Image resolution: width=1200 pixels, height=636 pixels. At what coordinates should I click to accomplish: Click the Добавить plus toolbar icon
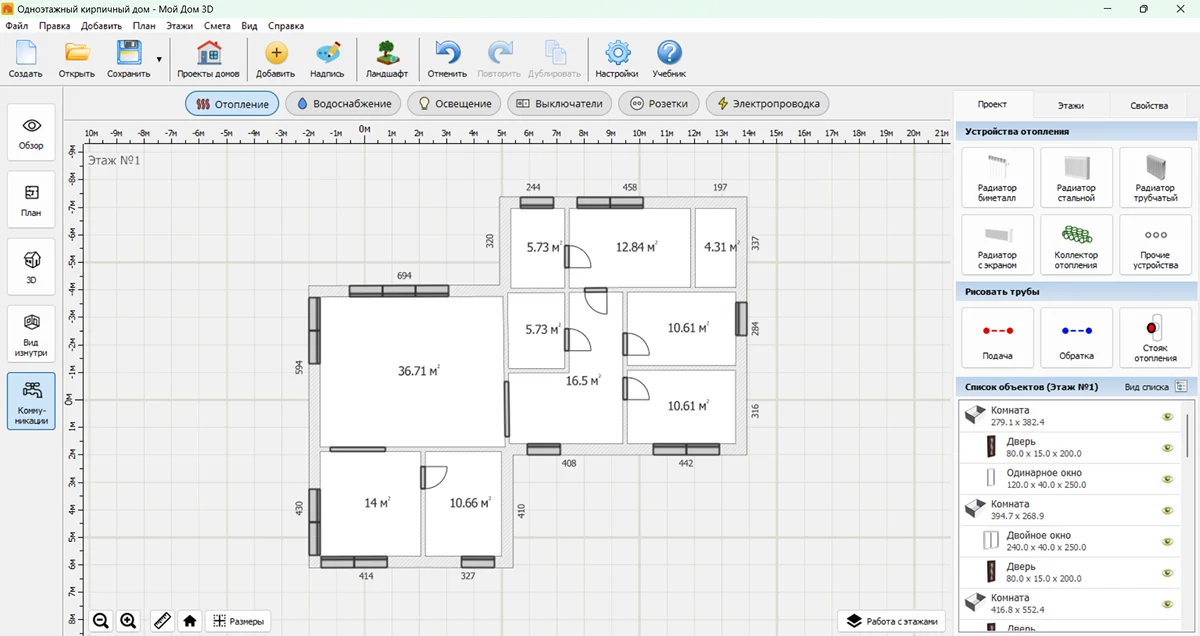(x=275, y=60)
